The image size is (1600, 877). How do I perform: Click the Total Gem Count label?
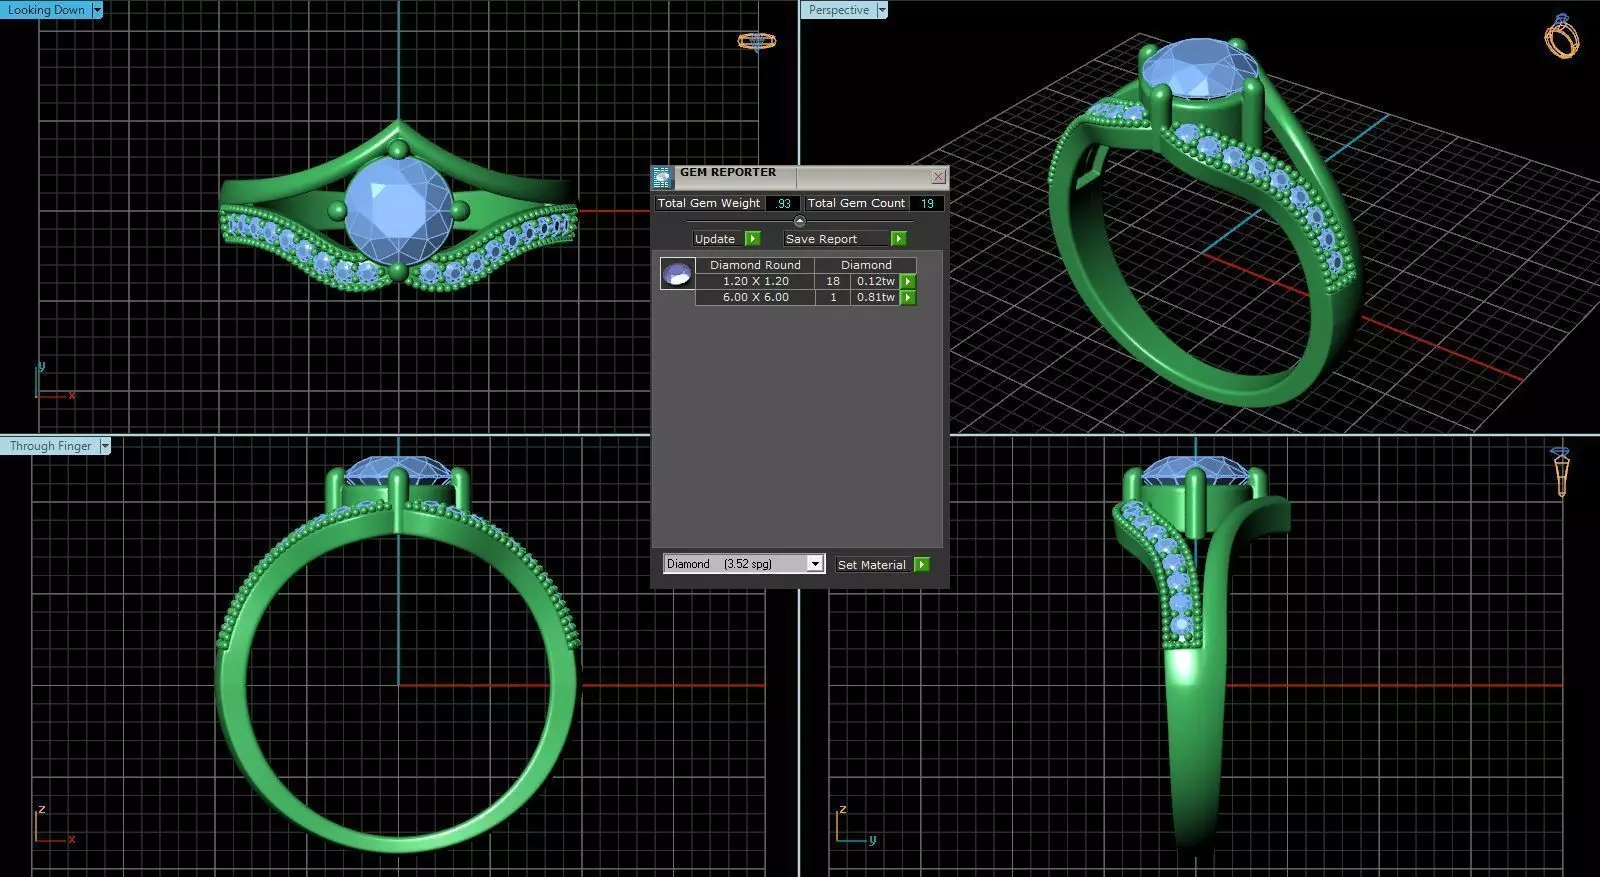tap(856, 203)
